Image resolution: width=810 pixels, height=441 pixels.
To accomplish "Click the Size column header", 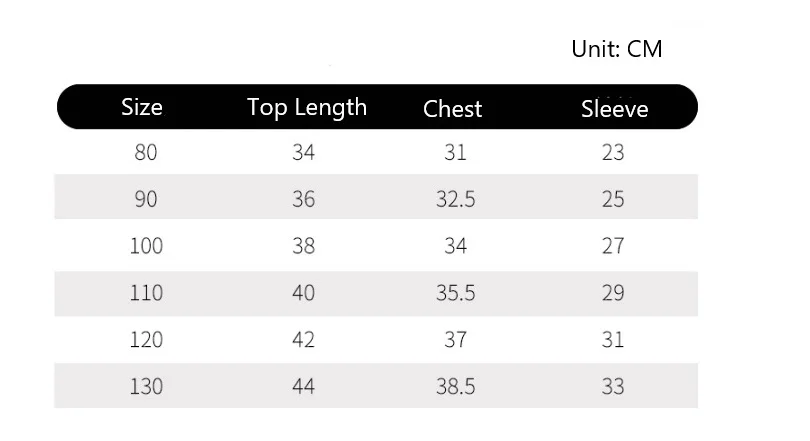I will tap(142, 106).
